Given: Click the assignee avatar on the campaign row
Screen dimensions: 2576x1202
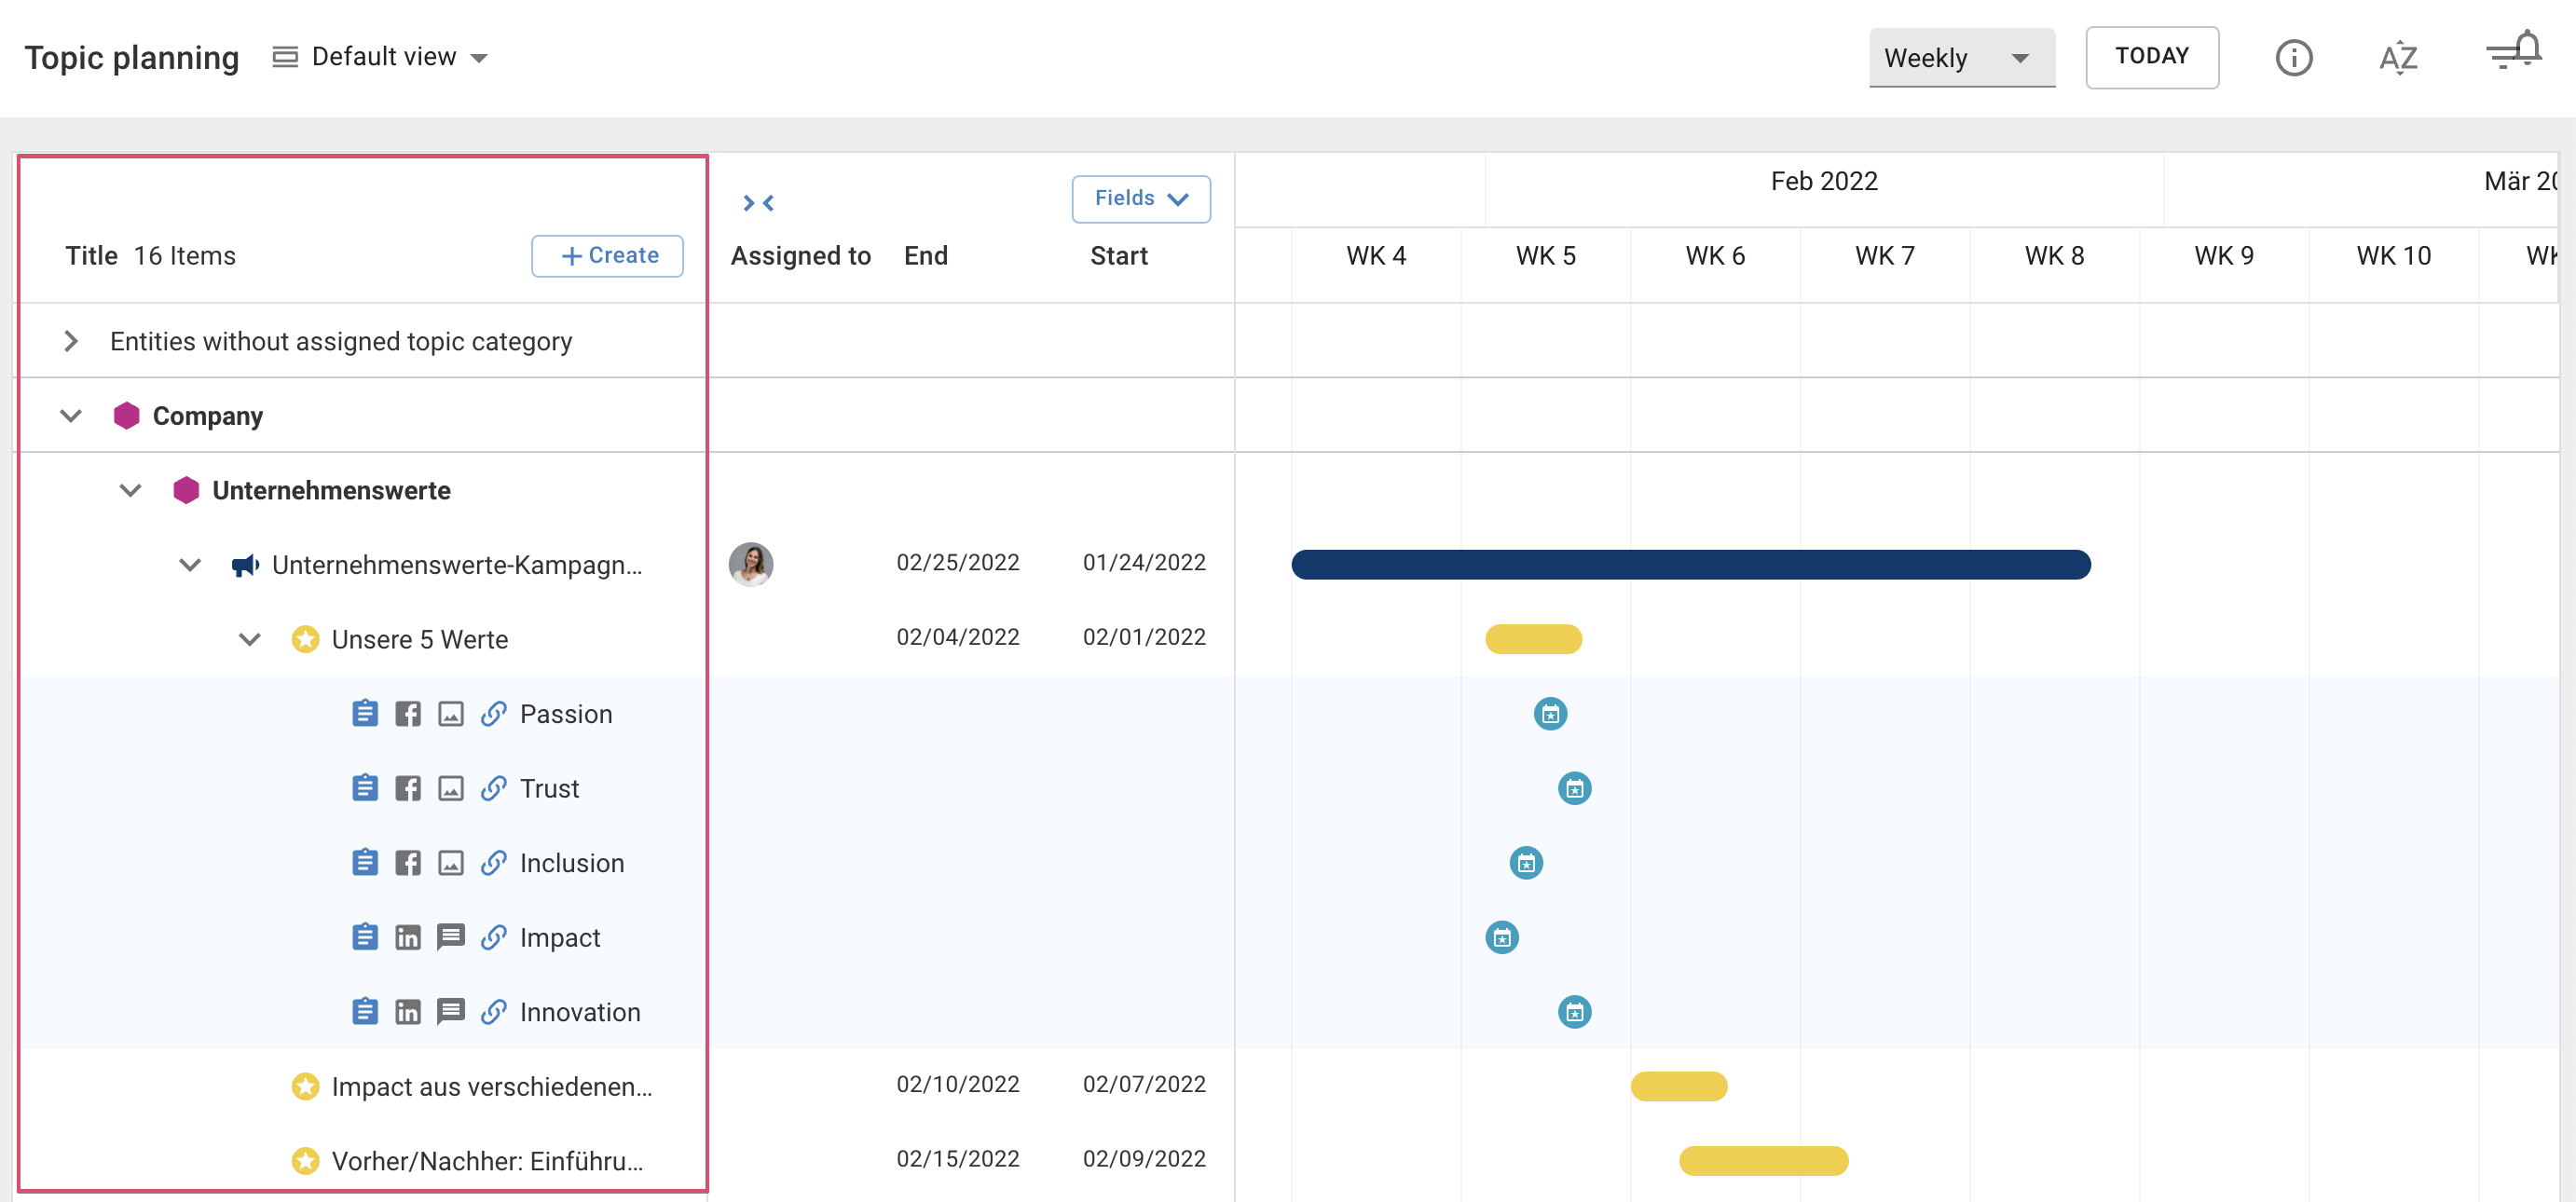Looking at the screenshot, I should click(751, 564).
